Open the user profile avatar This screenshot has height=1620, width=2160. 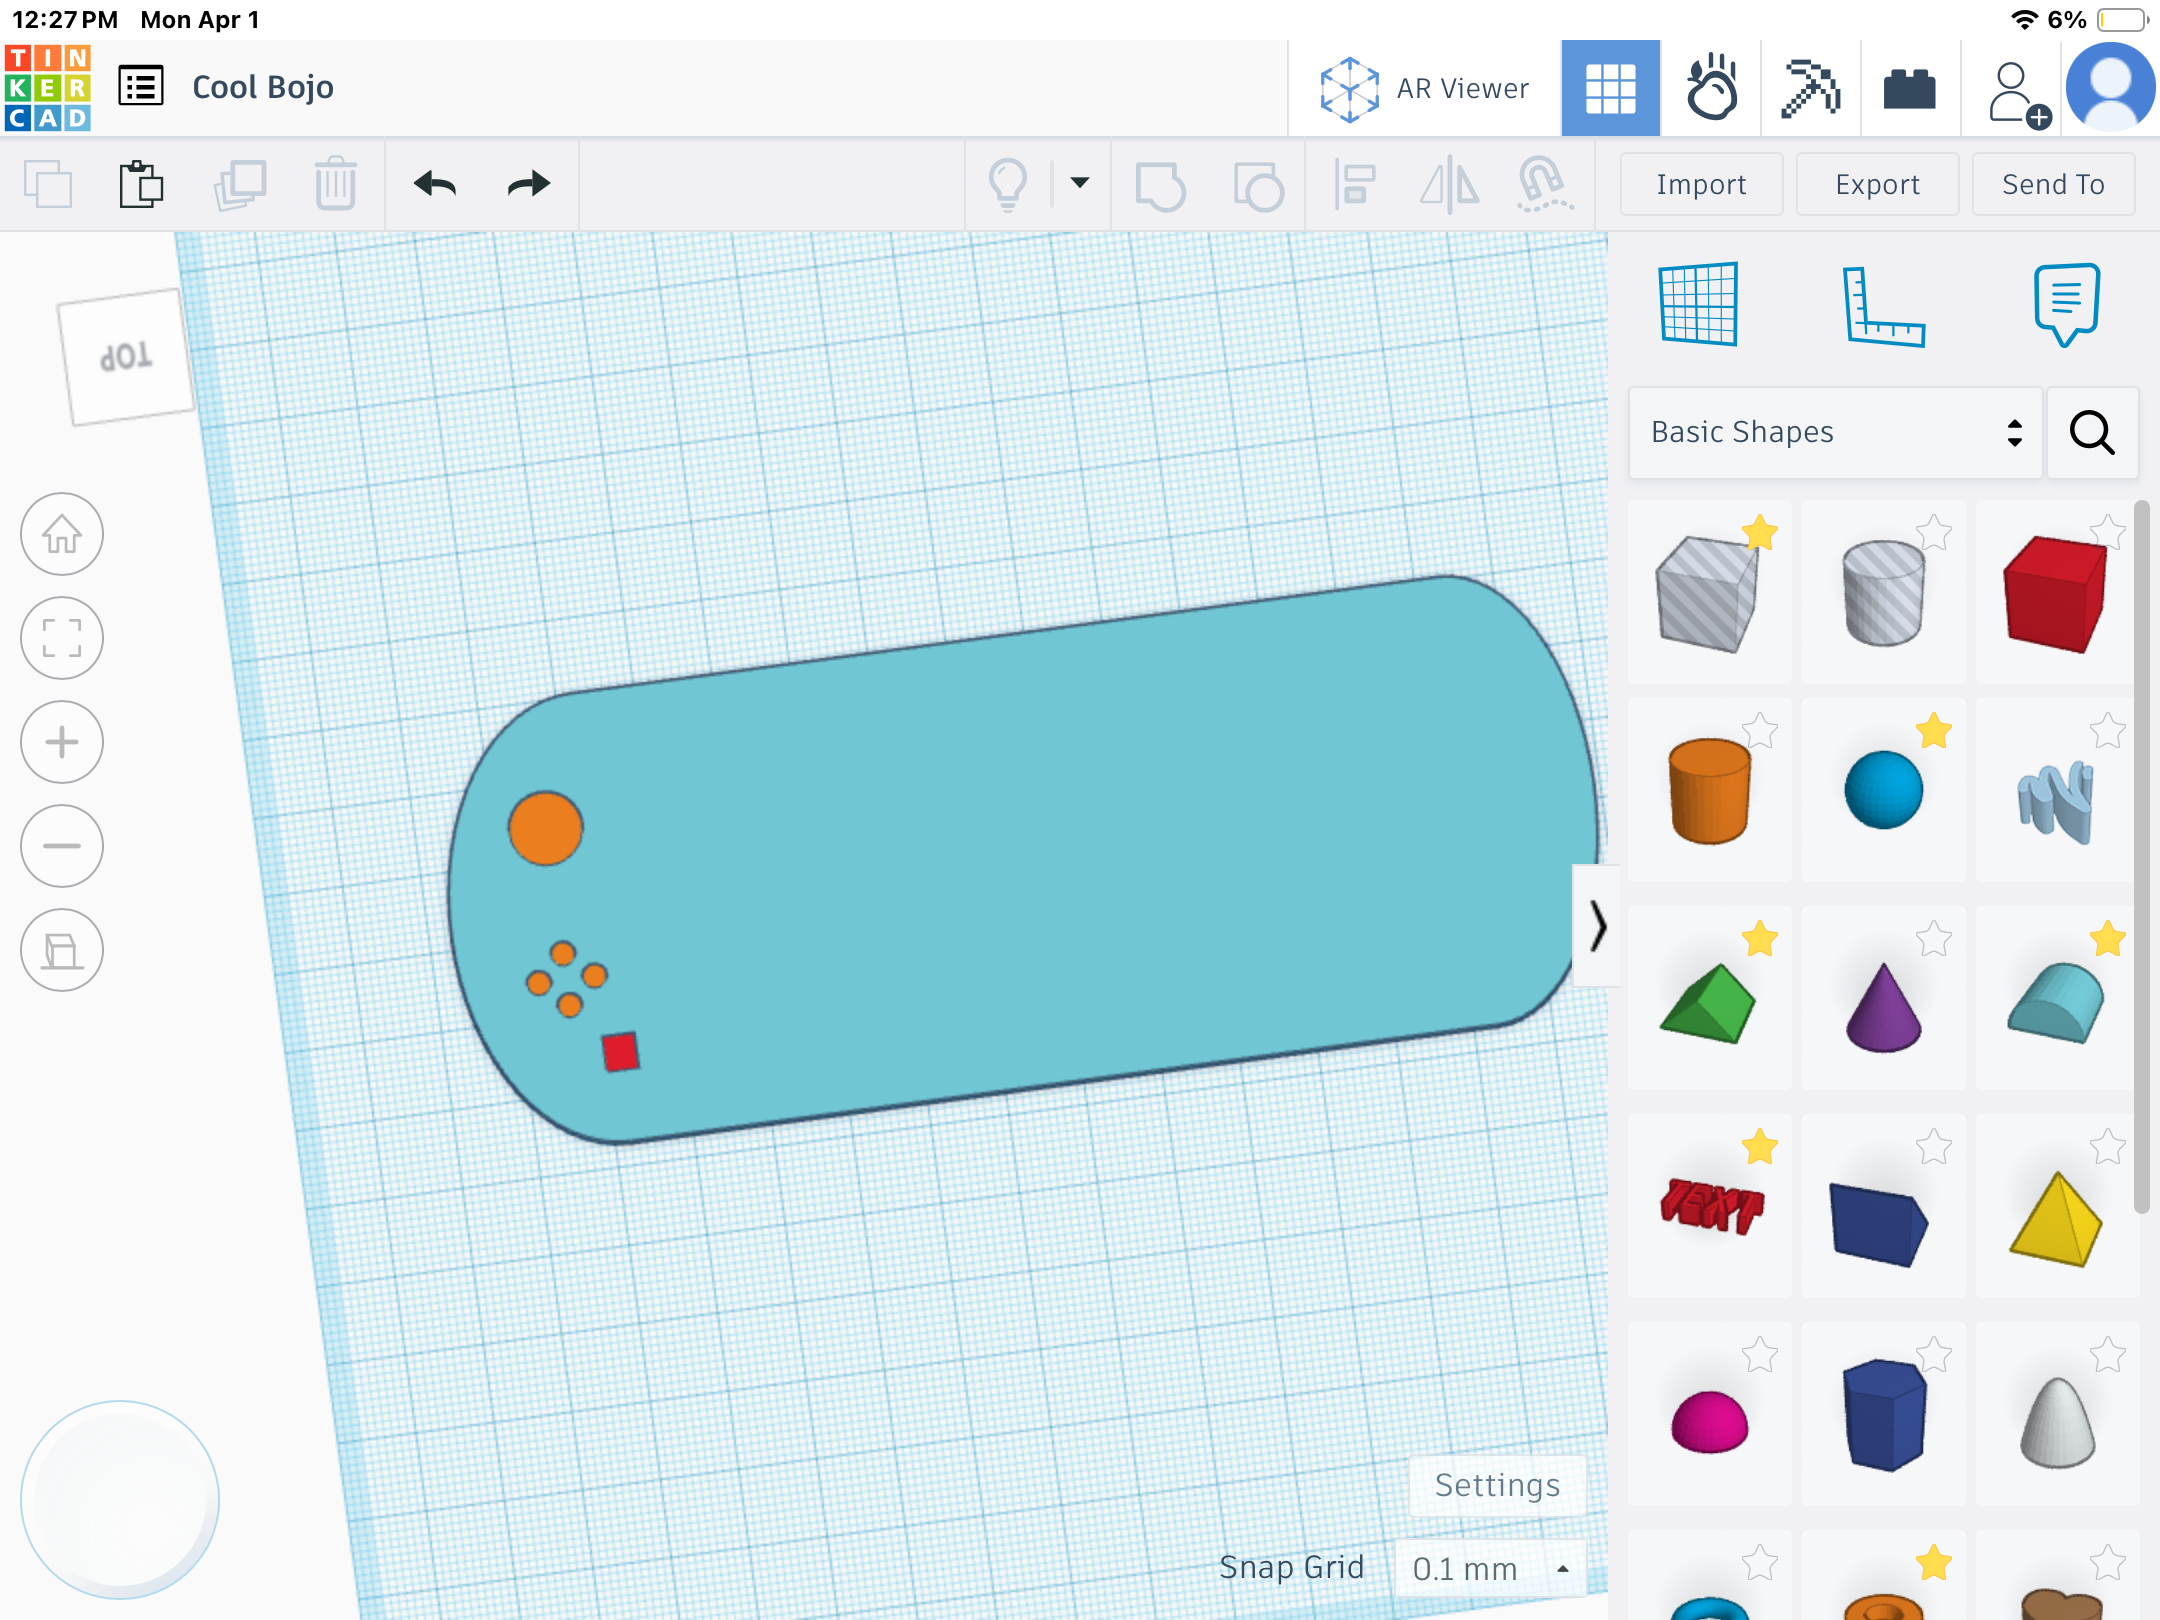(x=2110, y=88)
